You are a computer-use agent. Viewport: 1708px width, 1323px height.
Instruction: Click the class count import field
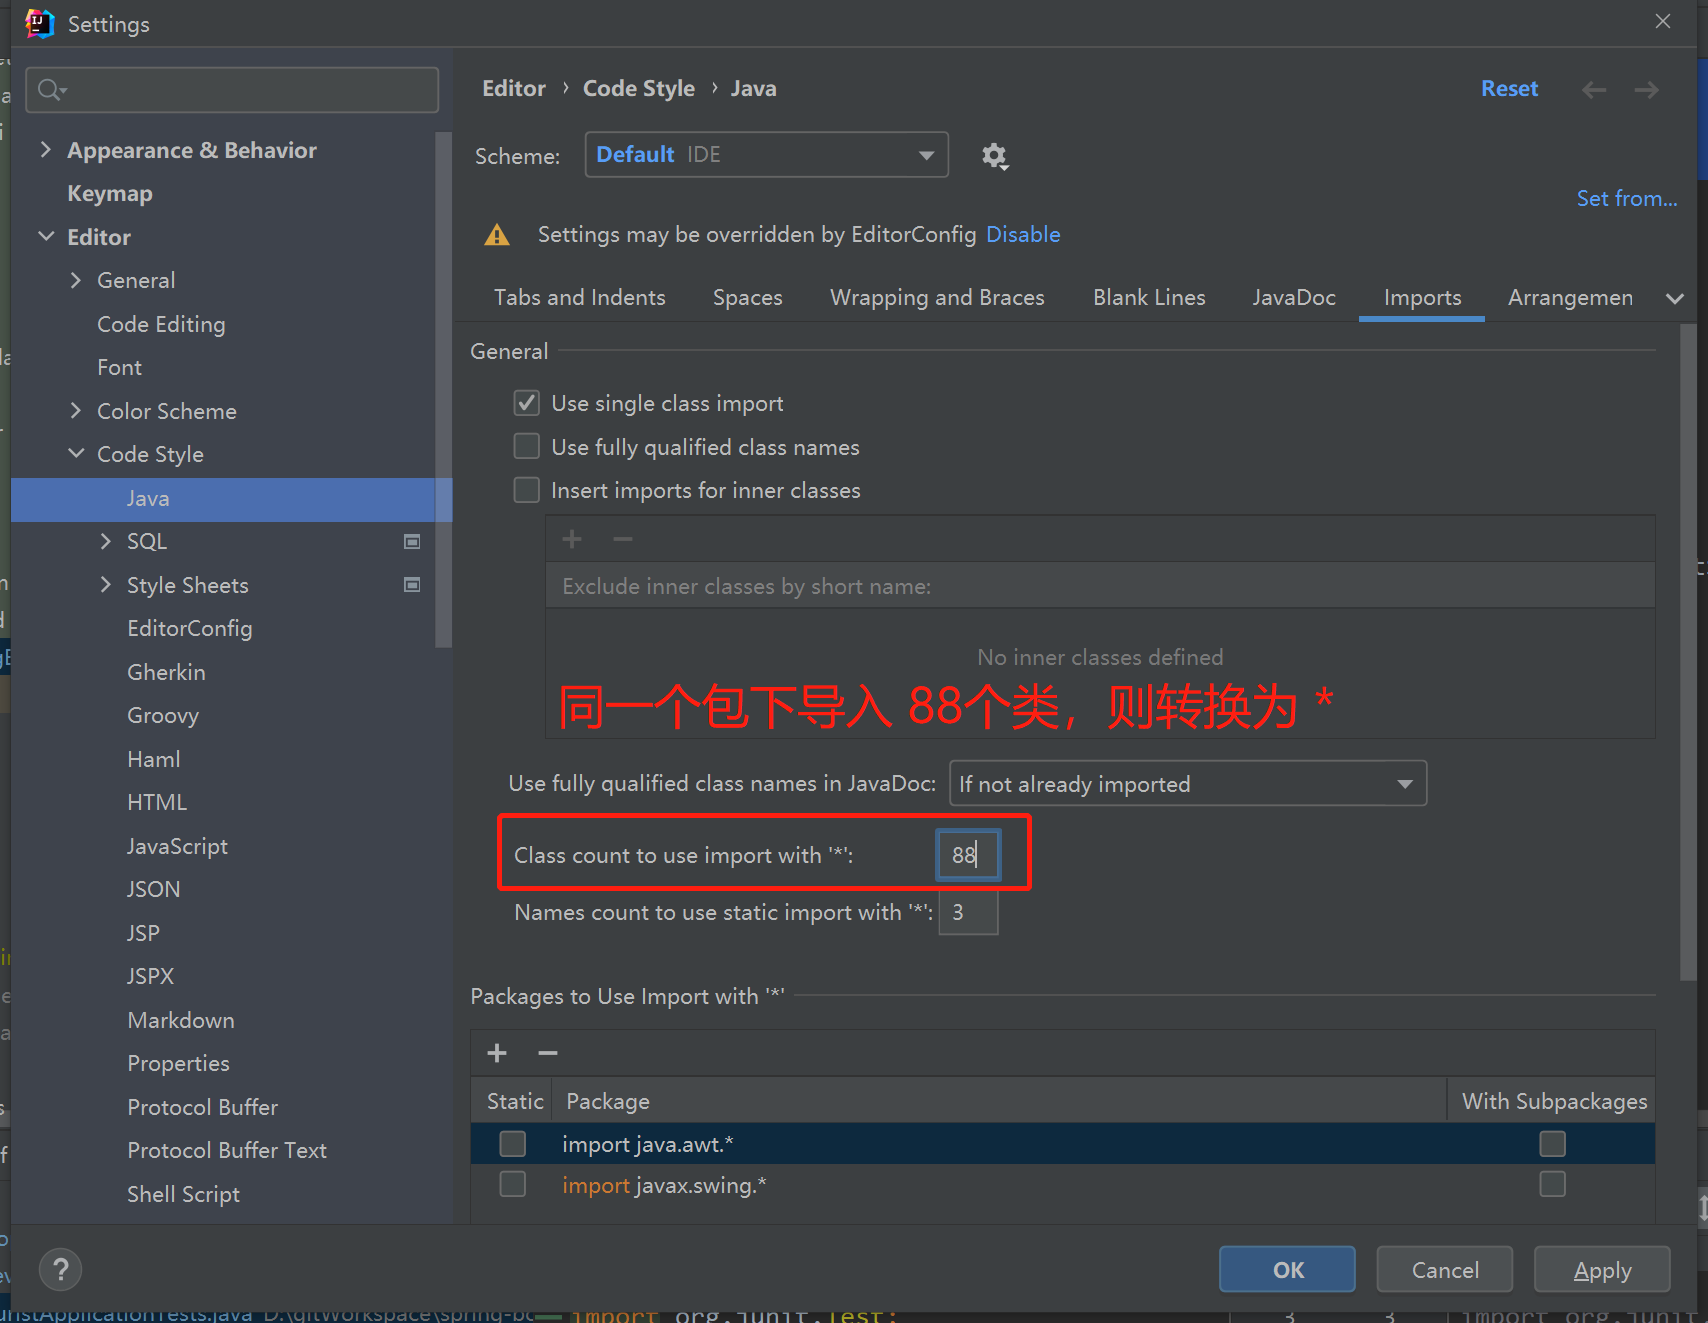click(968, 855)
